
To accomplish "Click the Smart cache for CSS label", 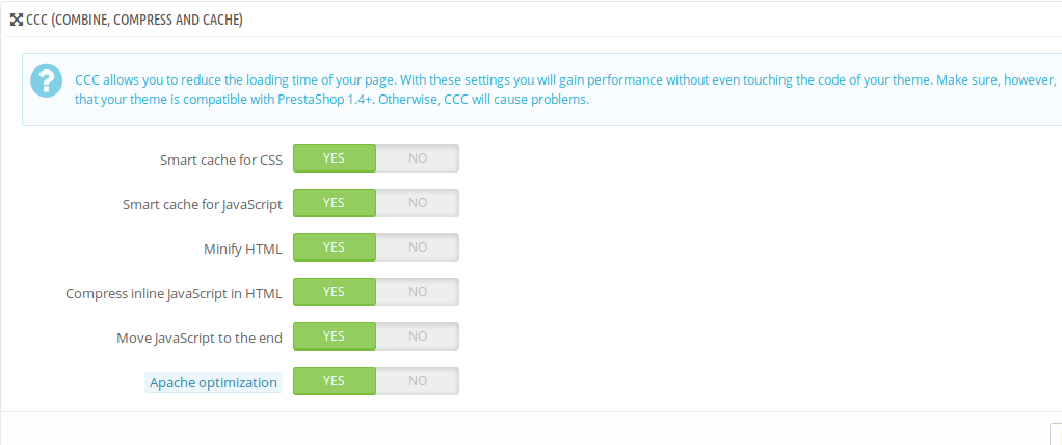I will 221,161.
